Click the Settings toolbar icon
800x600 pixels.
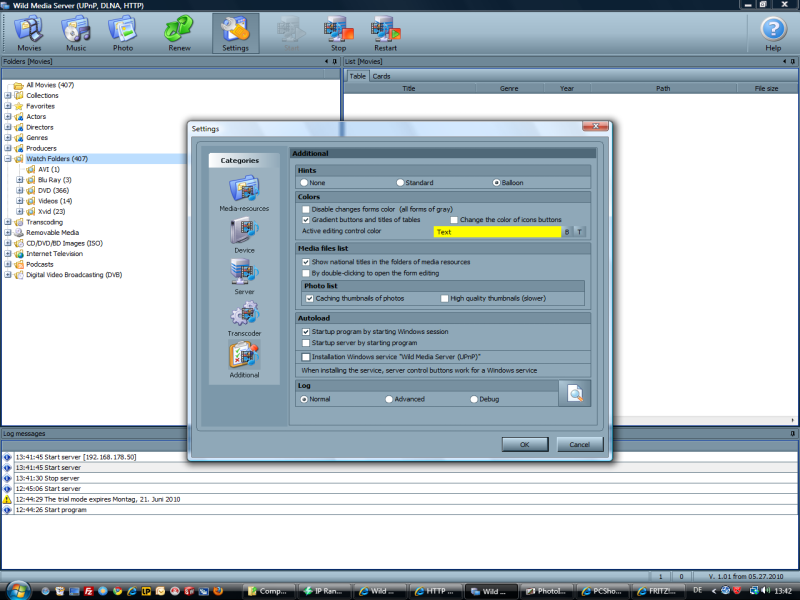click(x=235, y=34)
